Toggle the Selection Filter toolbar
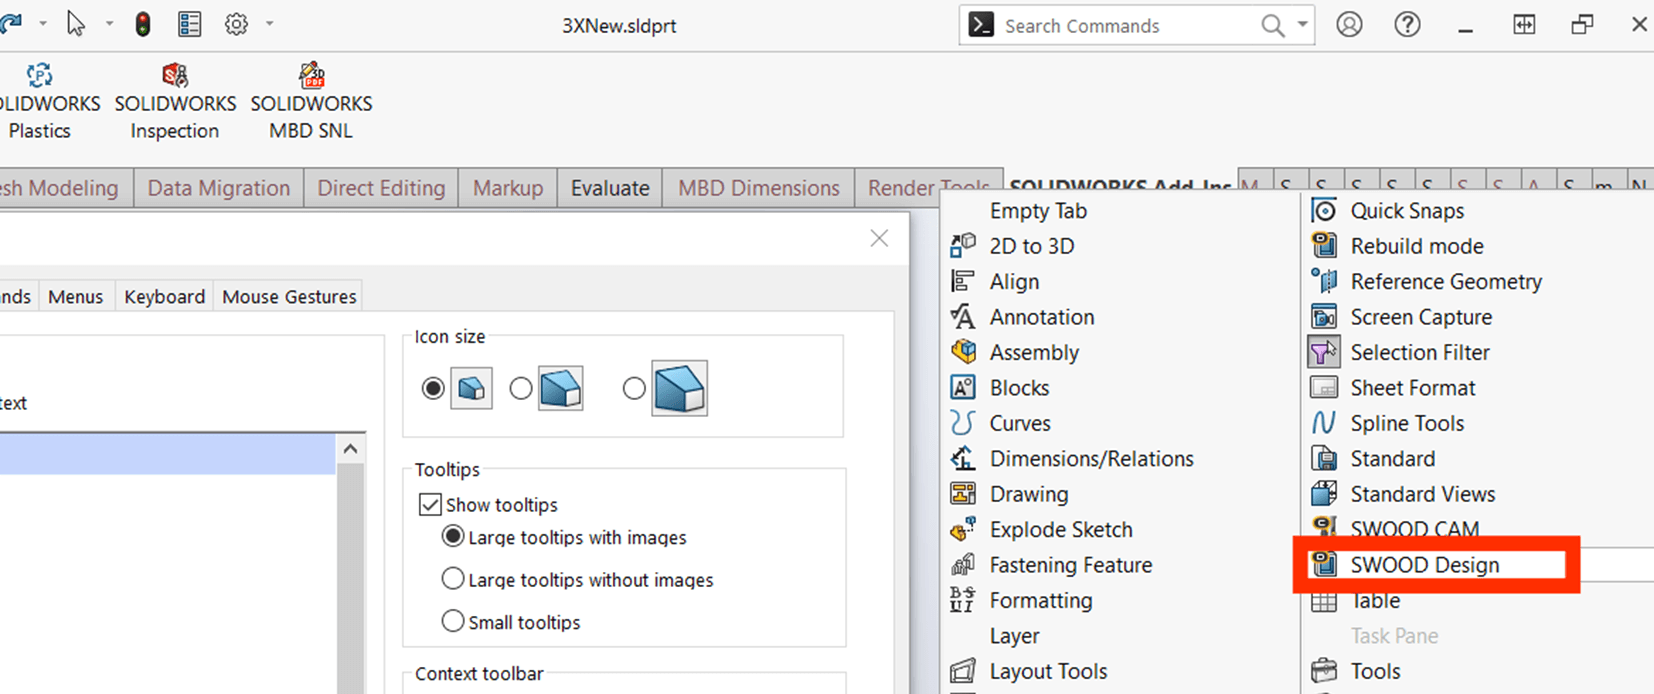The width and height of the screenshot is (1654, 694). click(x=1419, y=353)
